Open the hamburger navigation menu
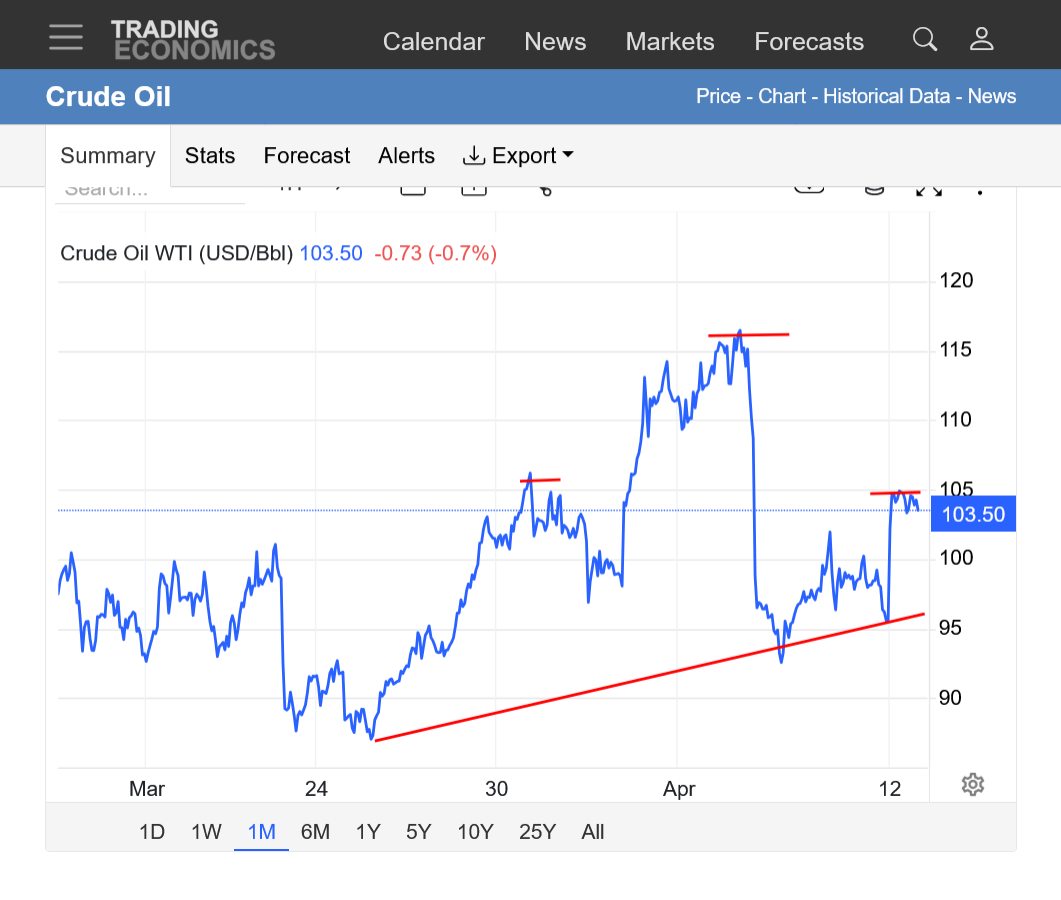Screen dimensions: 1061x900 coord(66,37)
